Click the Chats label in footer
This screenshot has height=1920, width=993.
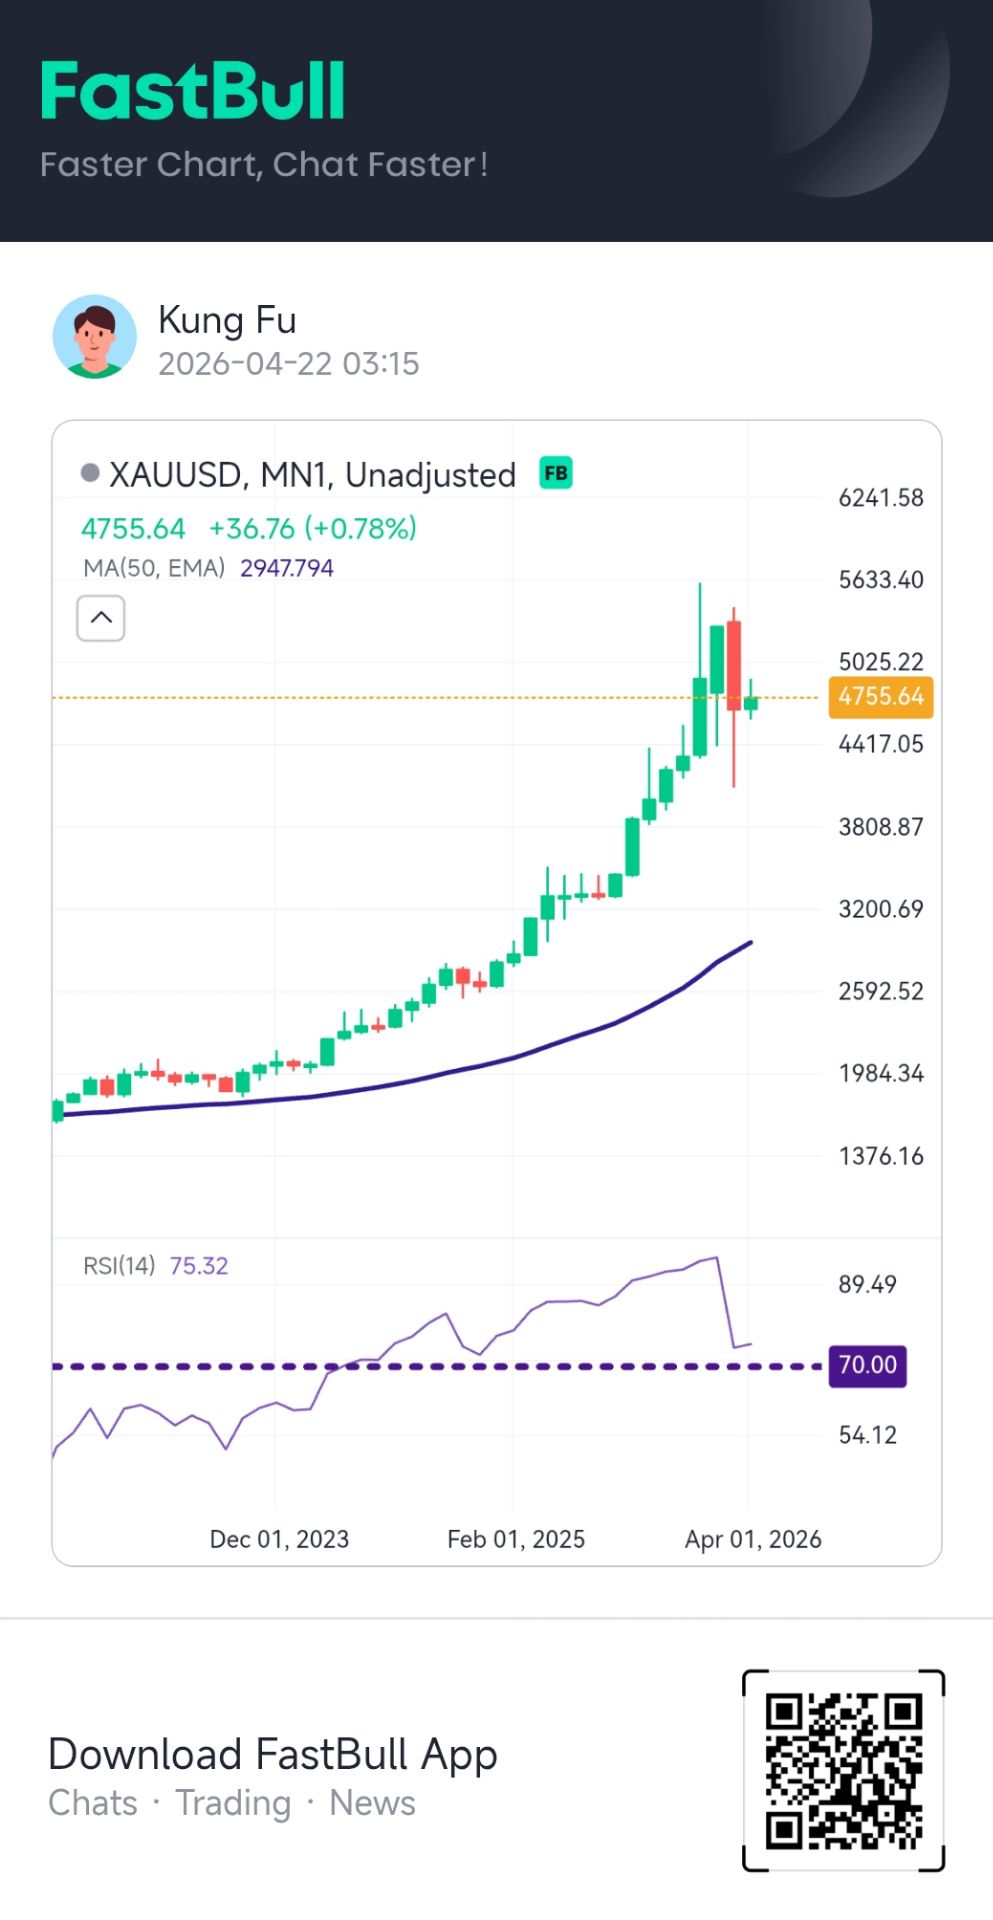coord(93,1803)
